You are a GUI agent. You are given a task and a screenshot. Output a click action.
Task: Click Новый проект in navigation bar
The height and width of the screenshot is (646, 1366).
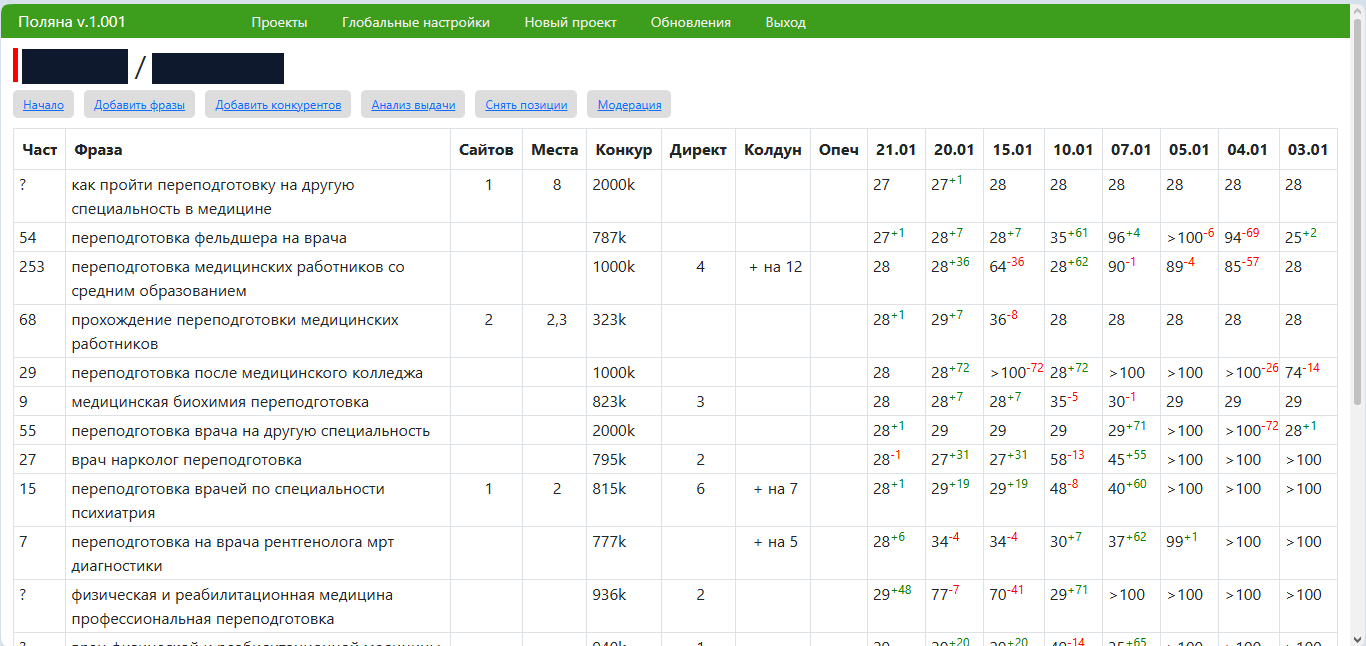click(x=570, y=22)
